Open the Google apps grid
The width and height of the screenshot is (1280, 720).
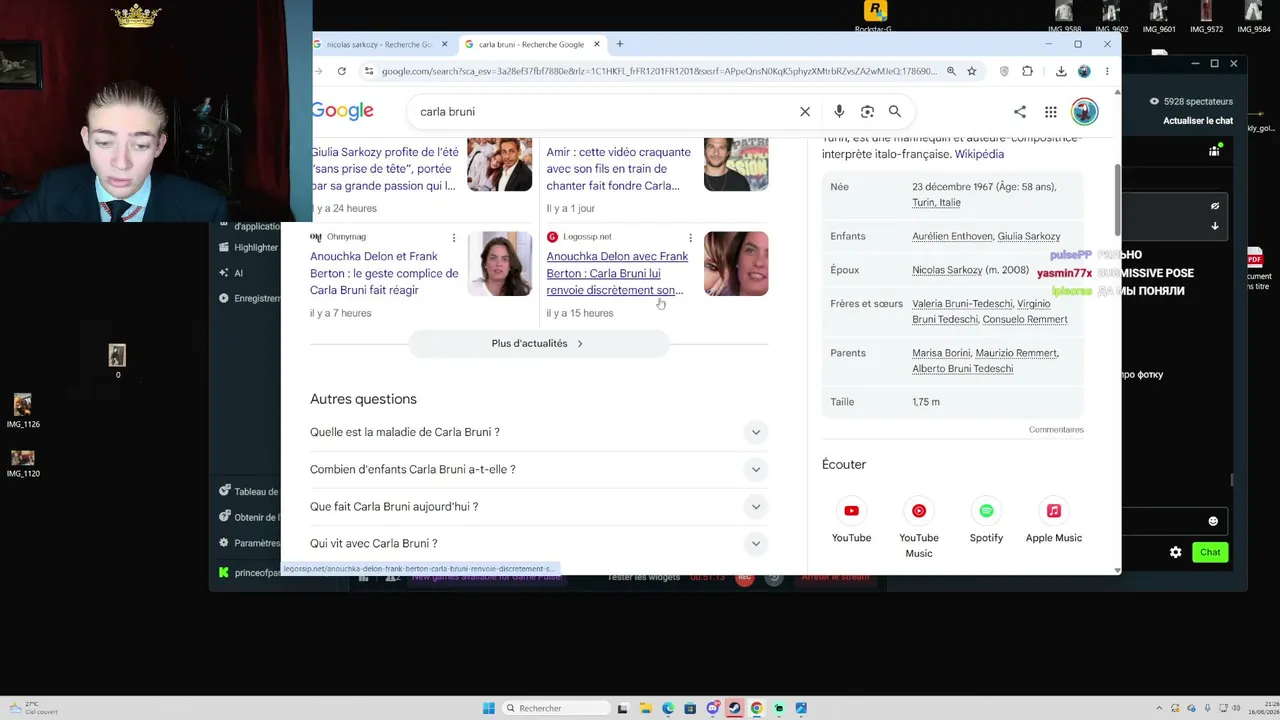coord(1050,112)
